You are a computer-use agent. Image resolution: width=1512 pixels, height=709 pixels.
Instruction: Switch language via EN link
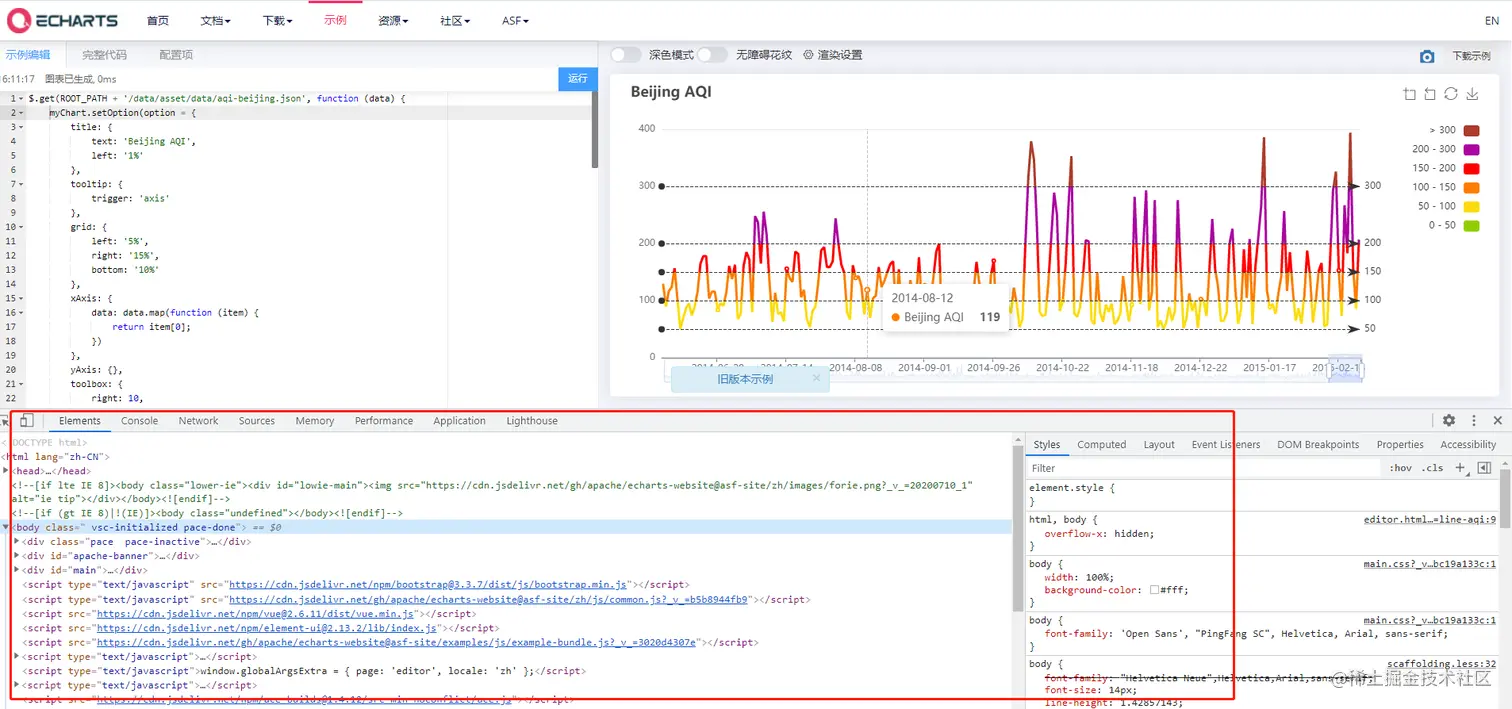click(1491, 21)
